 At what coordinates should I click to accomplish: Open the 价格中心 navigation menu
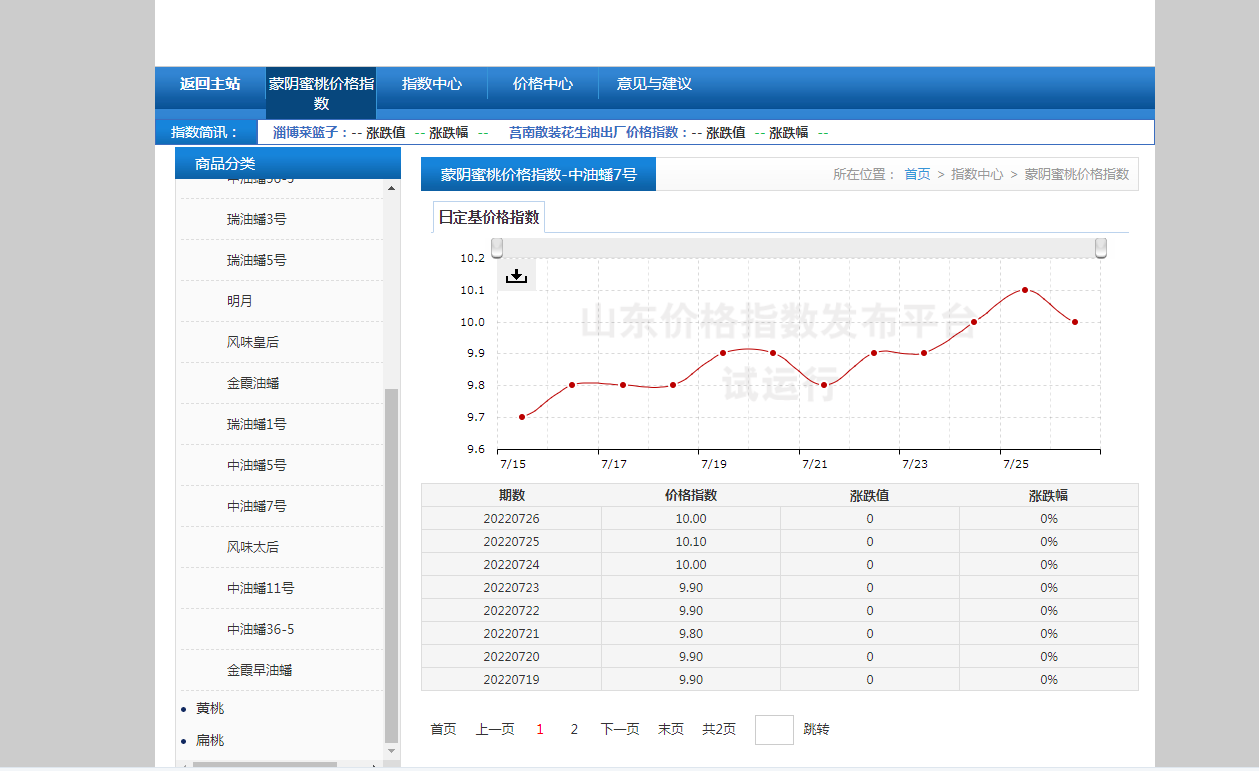point(543,84)
